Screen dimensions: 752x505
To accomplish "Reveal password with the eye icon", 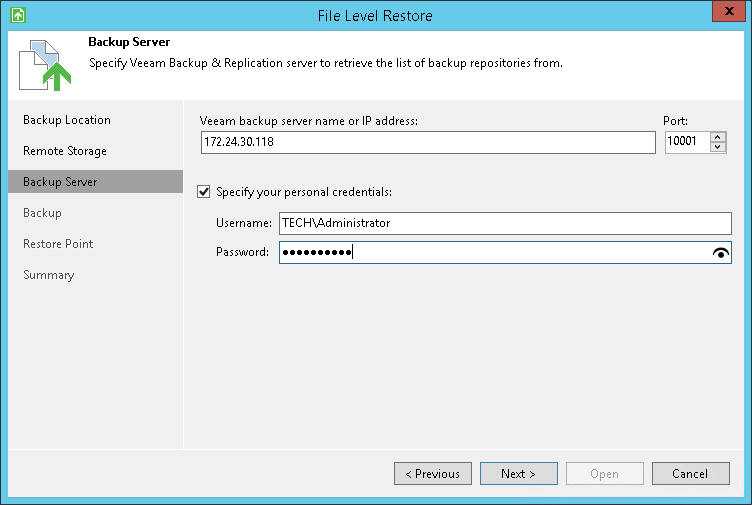I will (x=720, y=253).
